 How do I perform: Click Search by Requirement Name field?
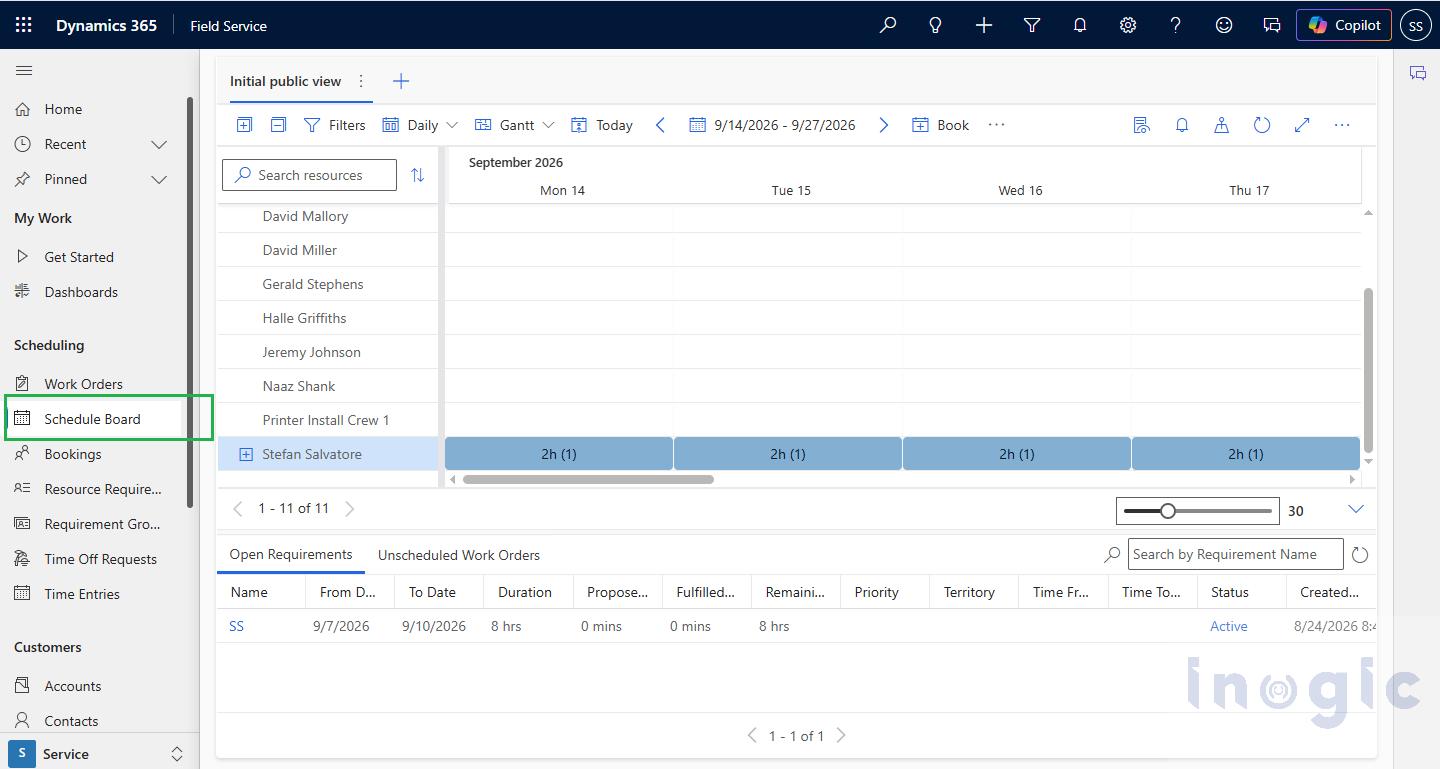tap(1236, 554)
